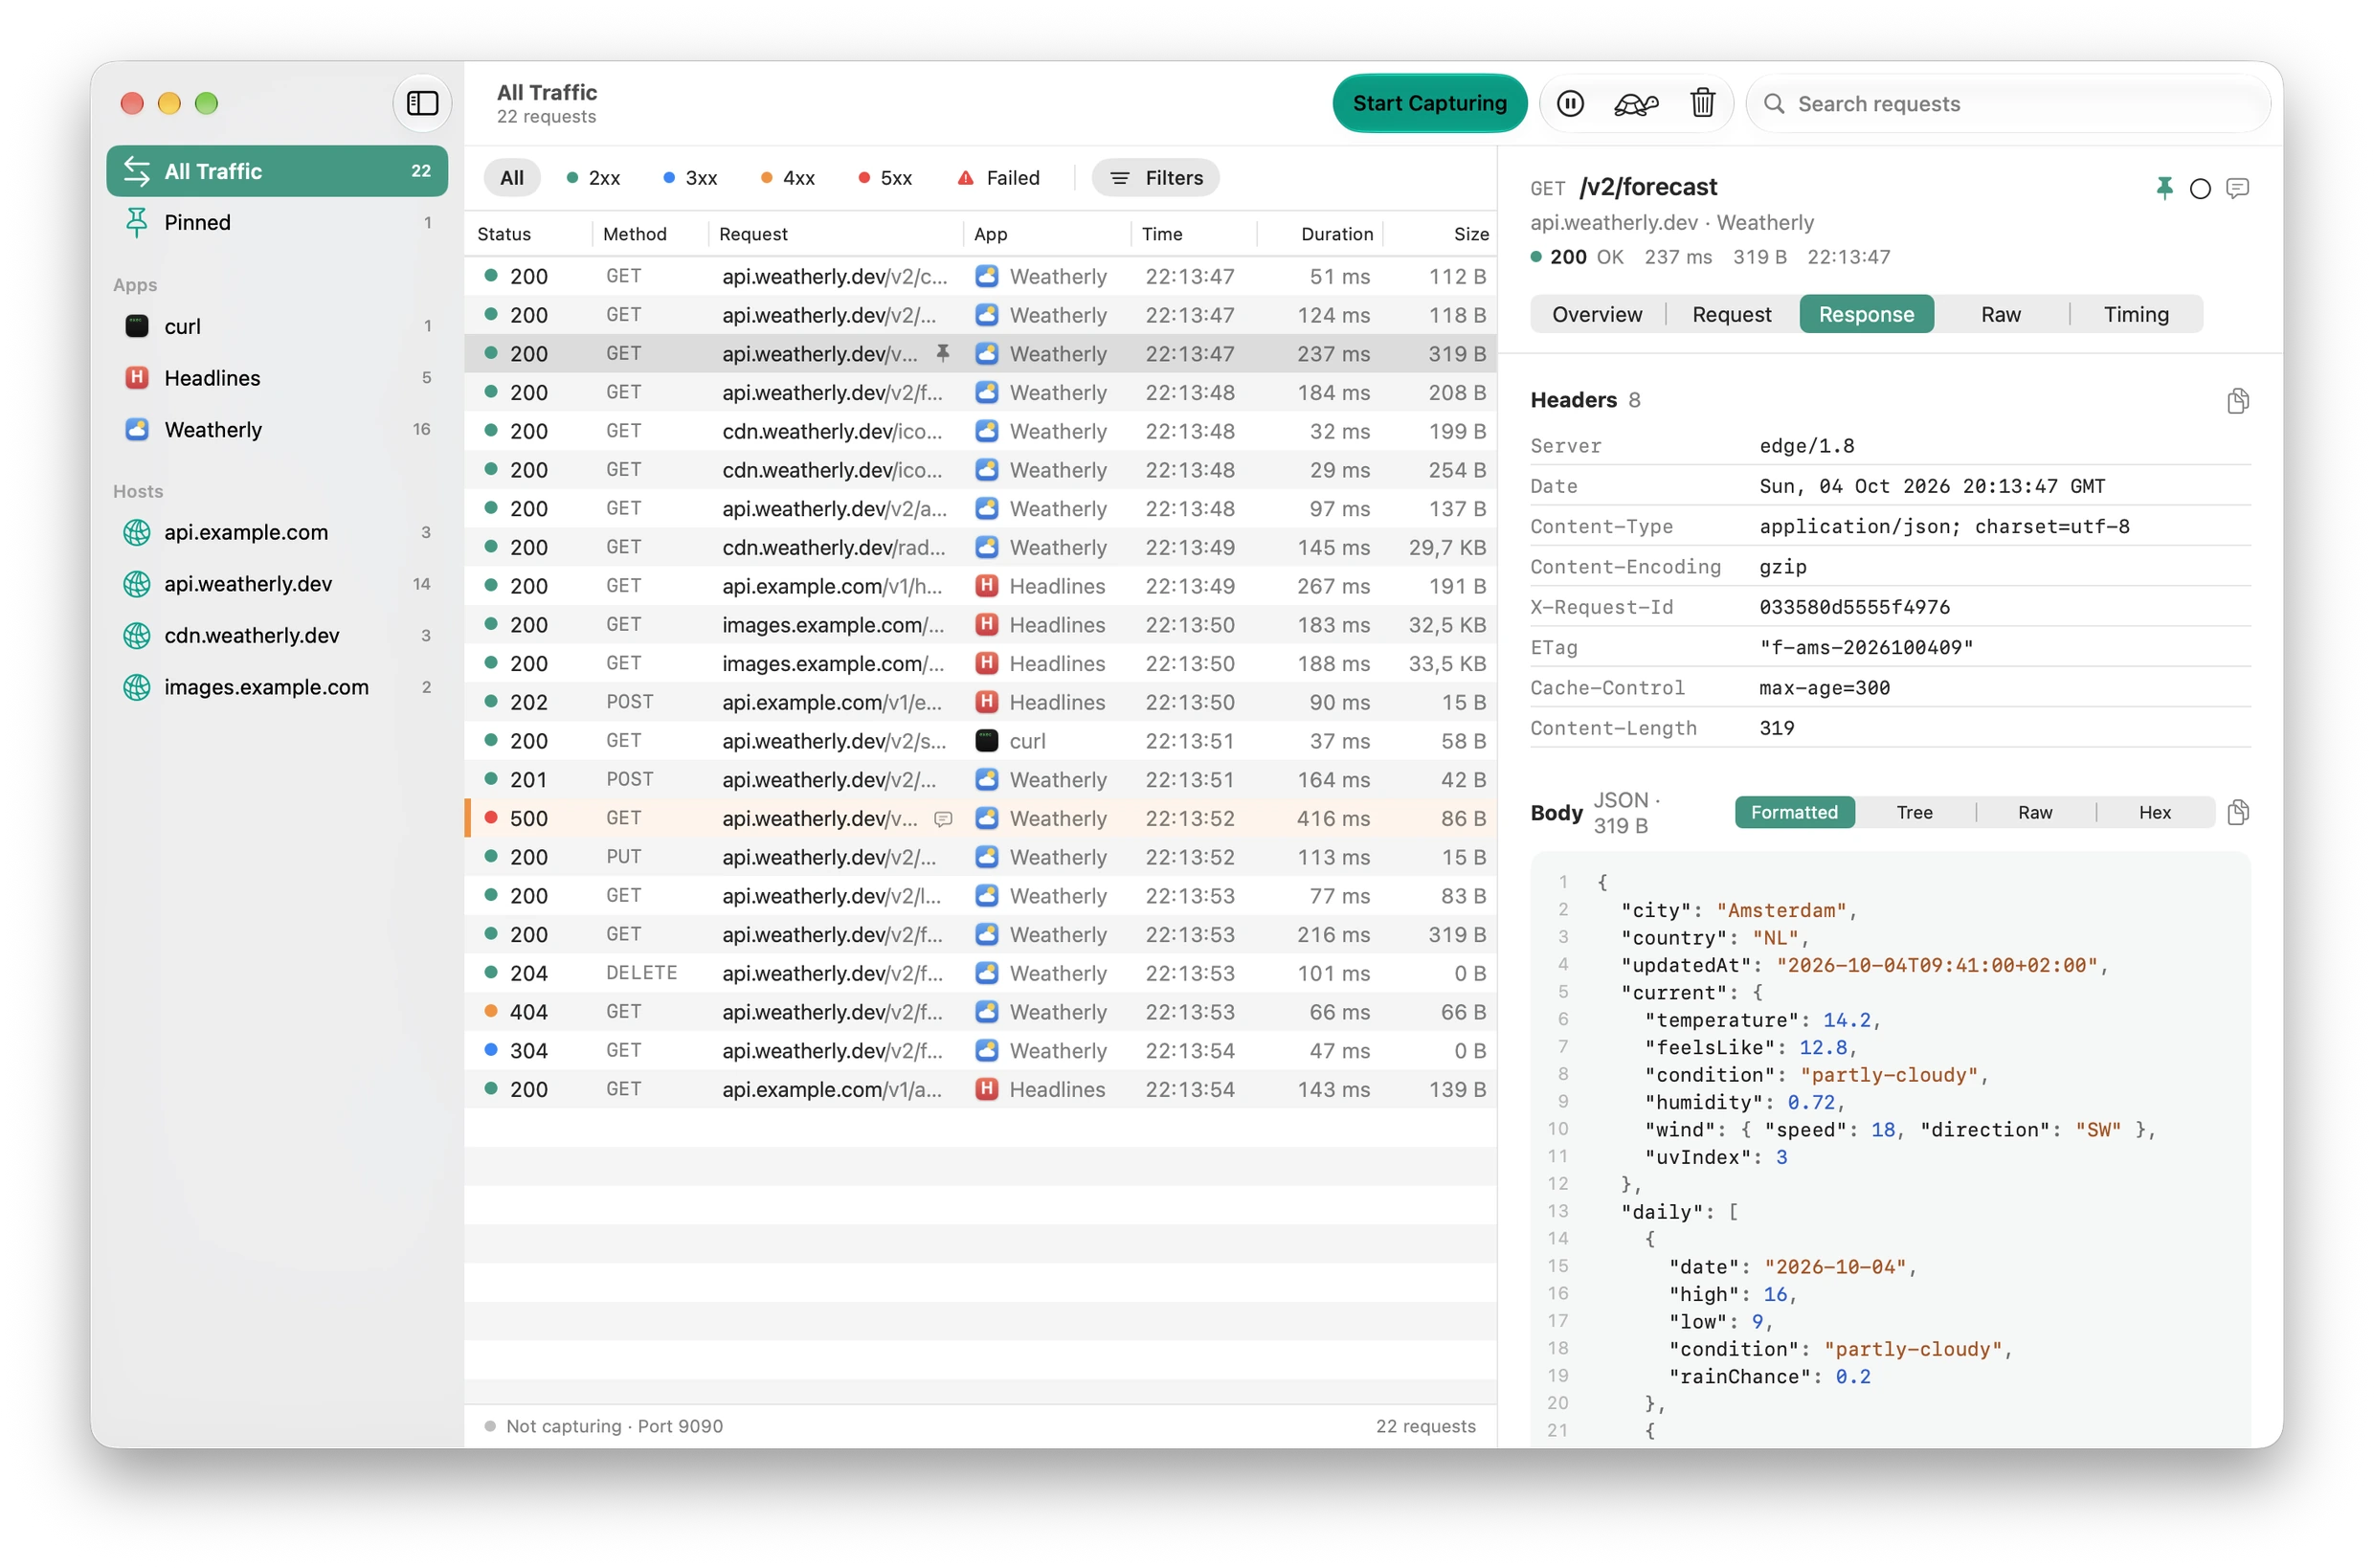Click the pin icon on the 237 ms row
This screenshot has height=1568, width=2374.
(x=943, y=353)
